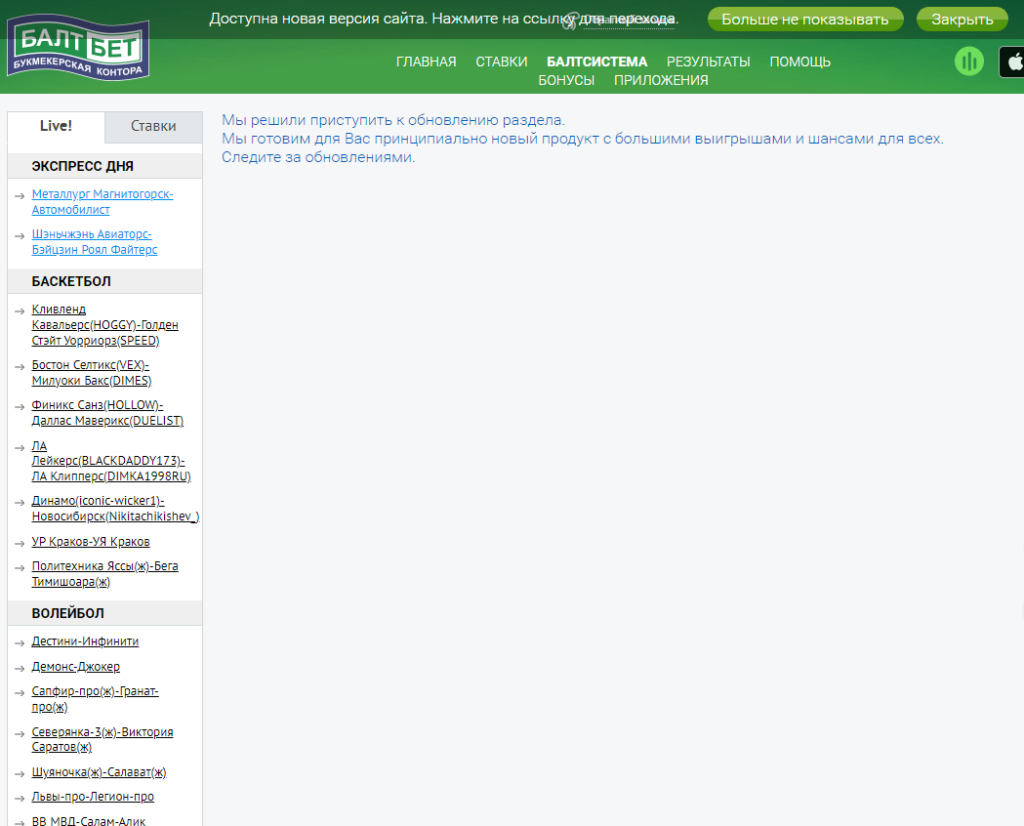Screen dimensions: 1024x826
Task: Follow the 'для перехода' link in banner
Action: (628, 19)
